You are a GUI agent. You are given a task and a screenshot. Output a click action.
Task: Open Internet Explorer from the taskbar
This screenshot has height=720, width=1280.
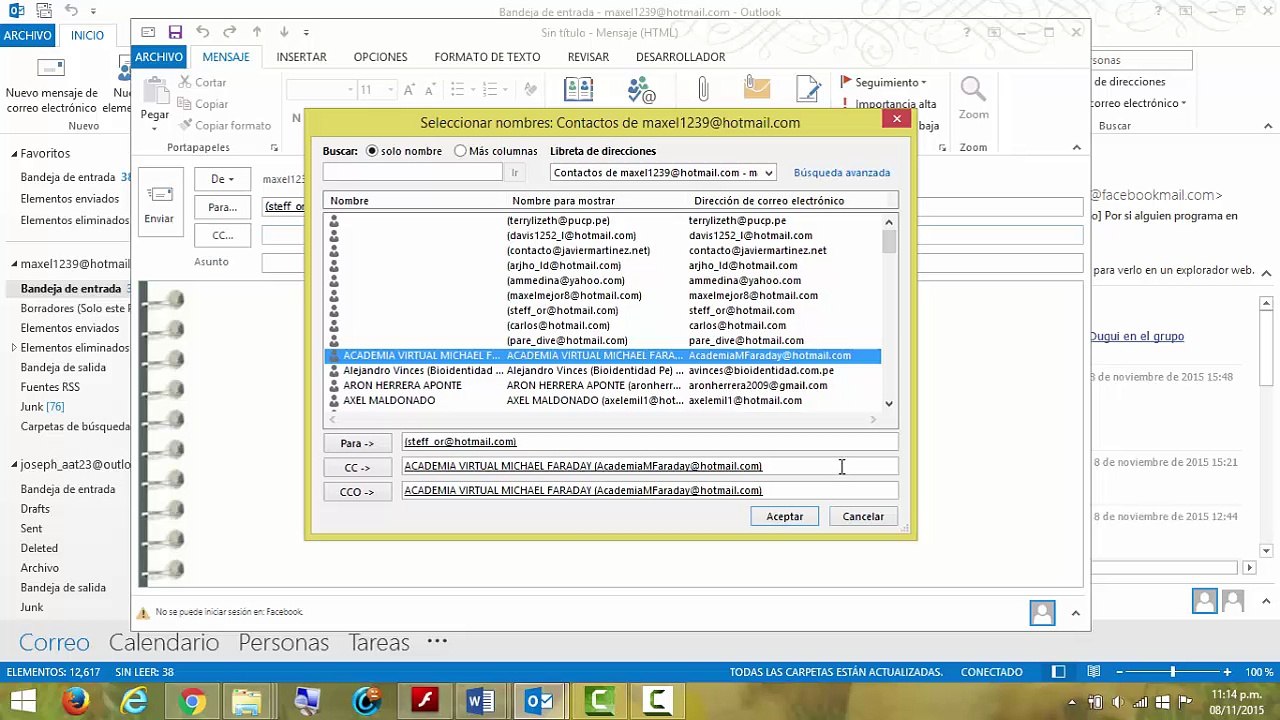click(134, 701)
